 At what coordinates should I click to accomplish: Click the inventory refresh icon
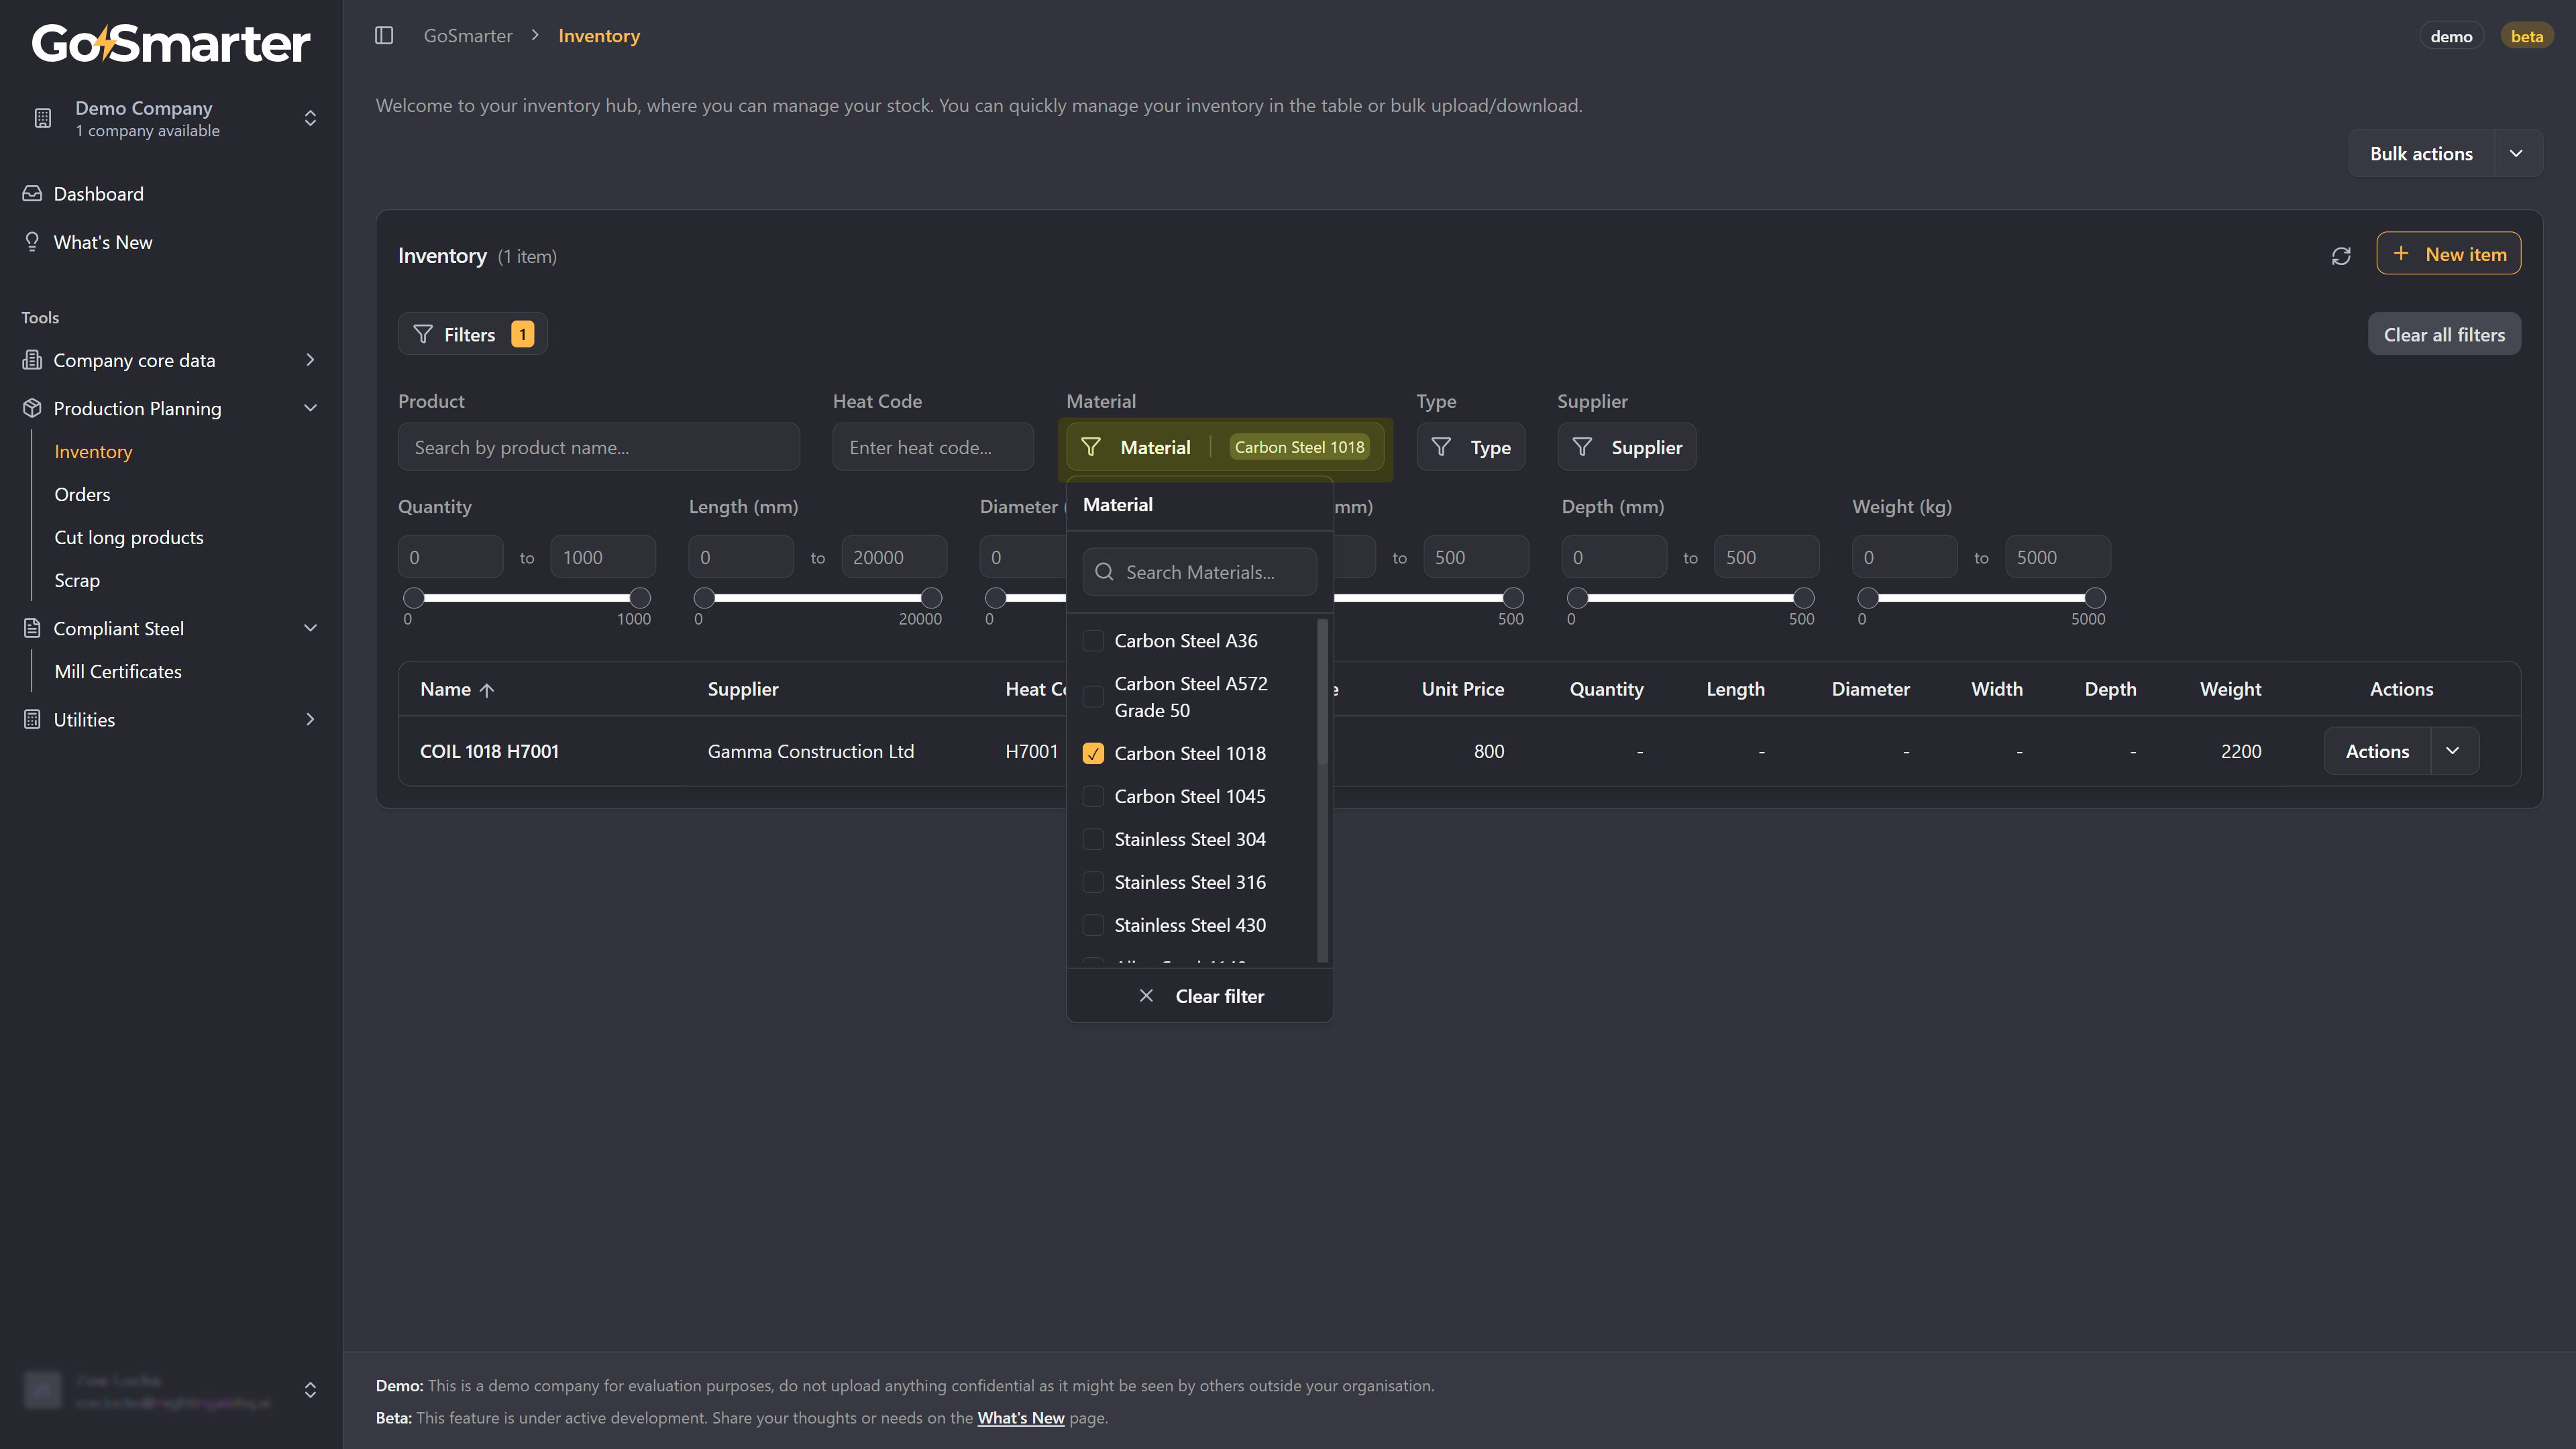[2341, 256]
